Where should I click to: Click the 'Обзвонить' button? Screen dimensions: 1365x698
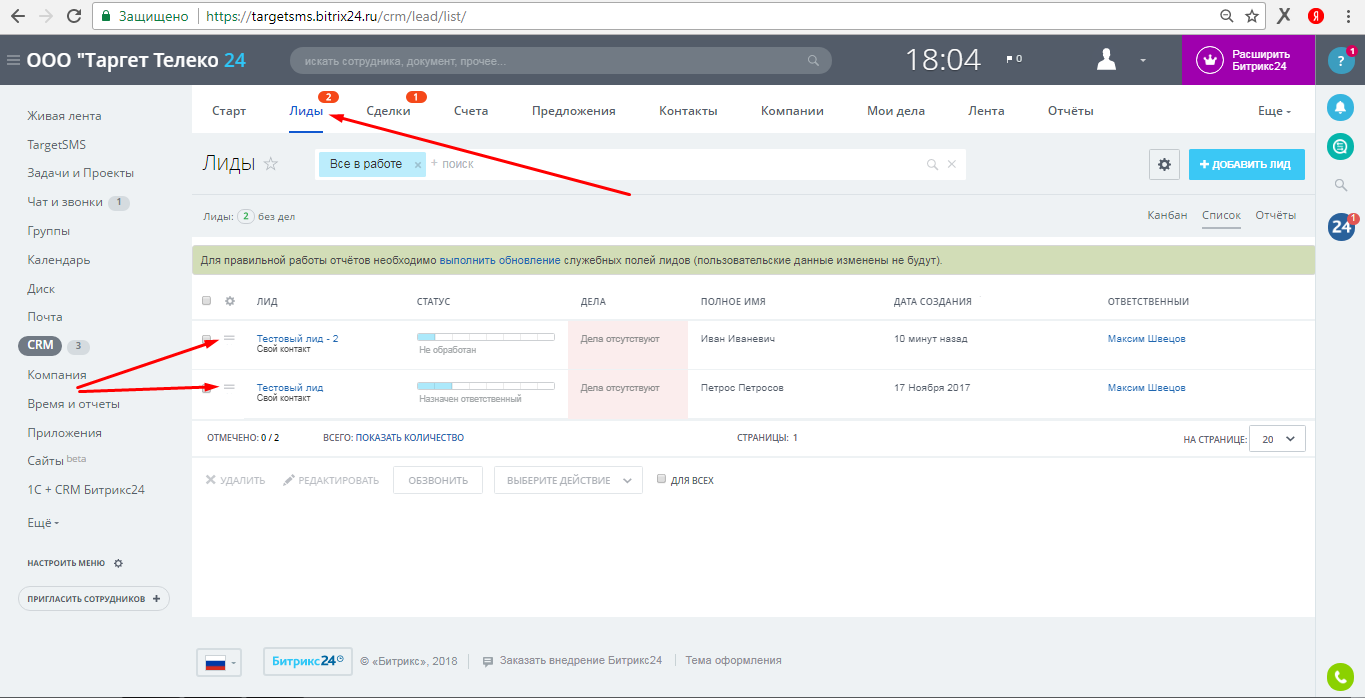click(x=438, y=480)
